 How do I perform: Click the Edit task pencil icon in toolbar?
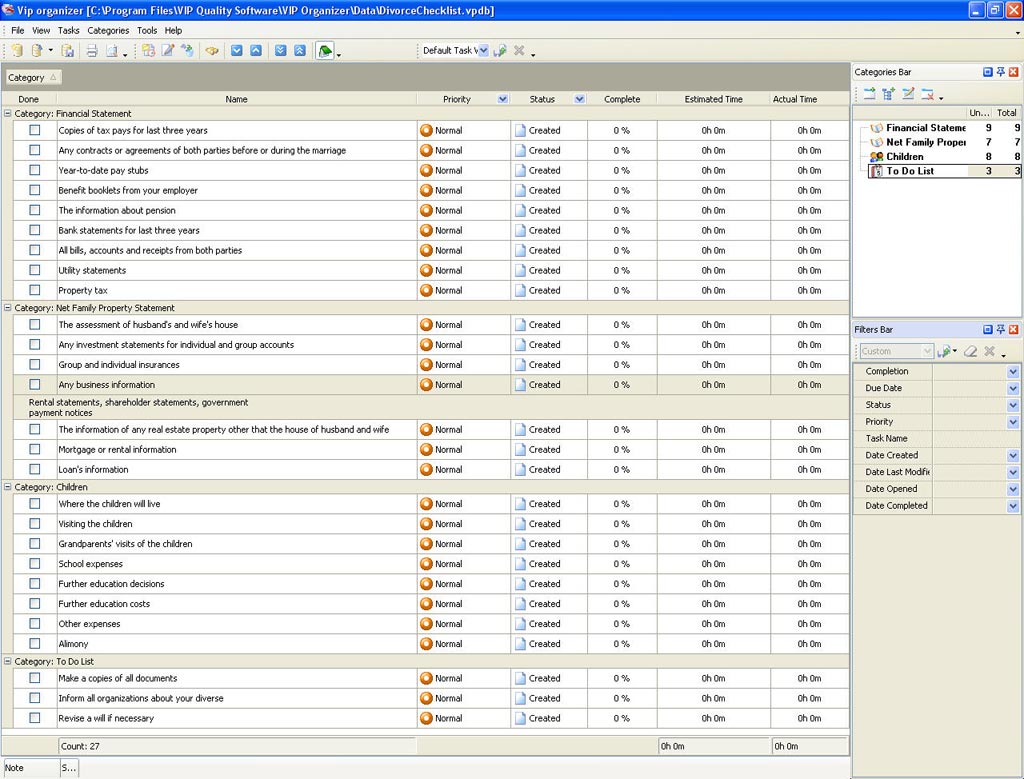tap(168, 51)
